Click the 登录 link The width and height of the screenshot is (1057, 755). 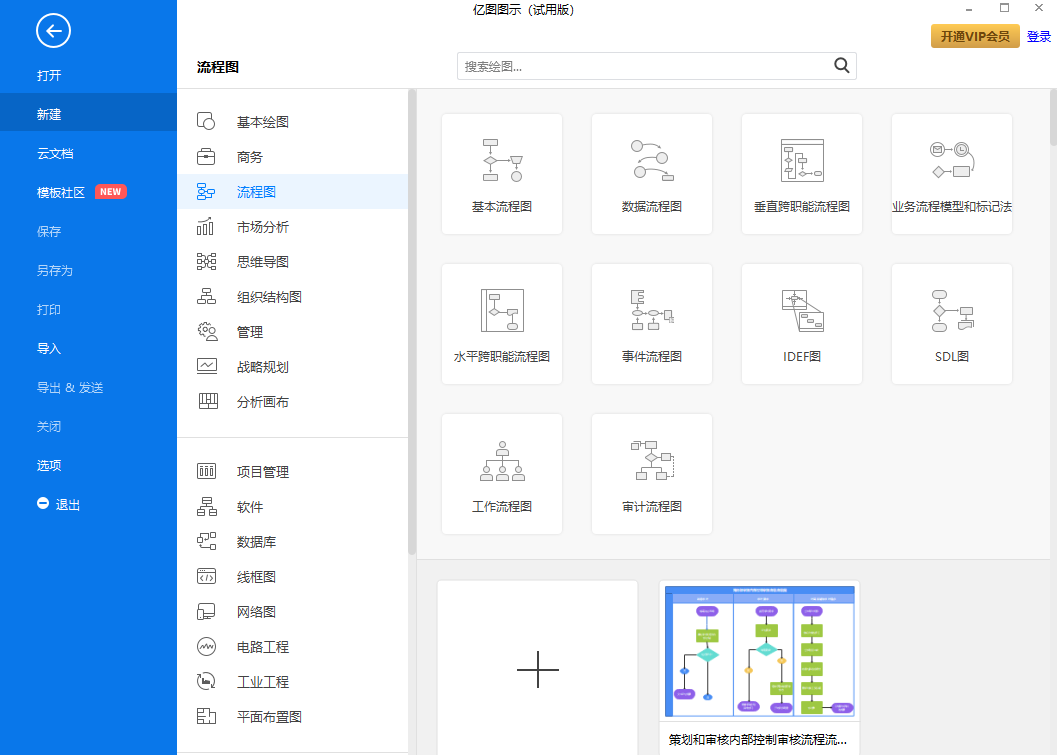click(x=1038, y=35)
